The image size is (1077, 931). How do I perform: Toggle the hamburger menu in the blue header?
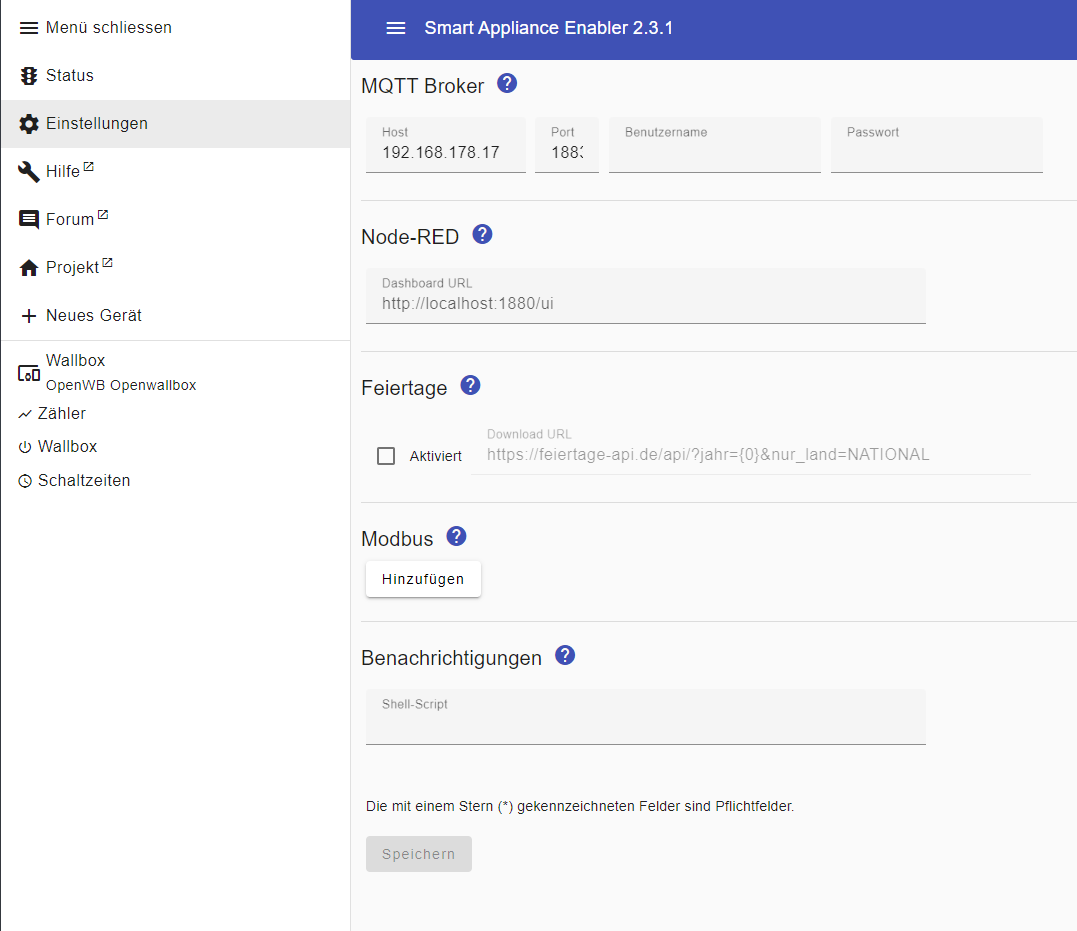[x=396, y=28]
